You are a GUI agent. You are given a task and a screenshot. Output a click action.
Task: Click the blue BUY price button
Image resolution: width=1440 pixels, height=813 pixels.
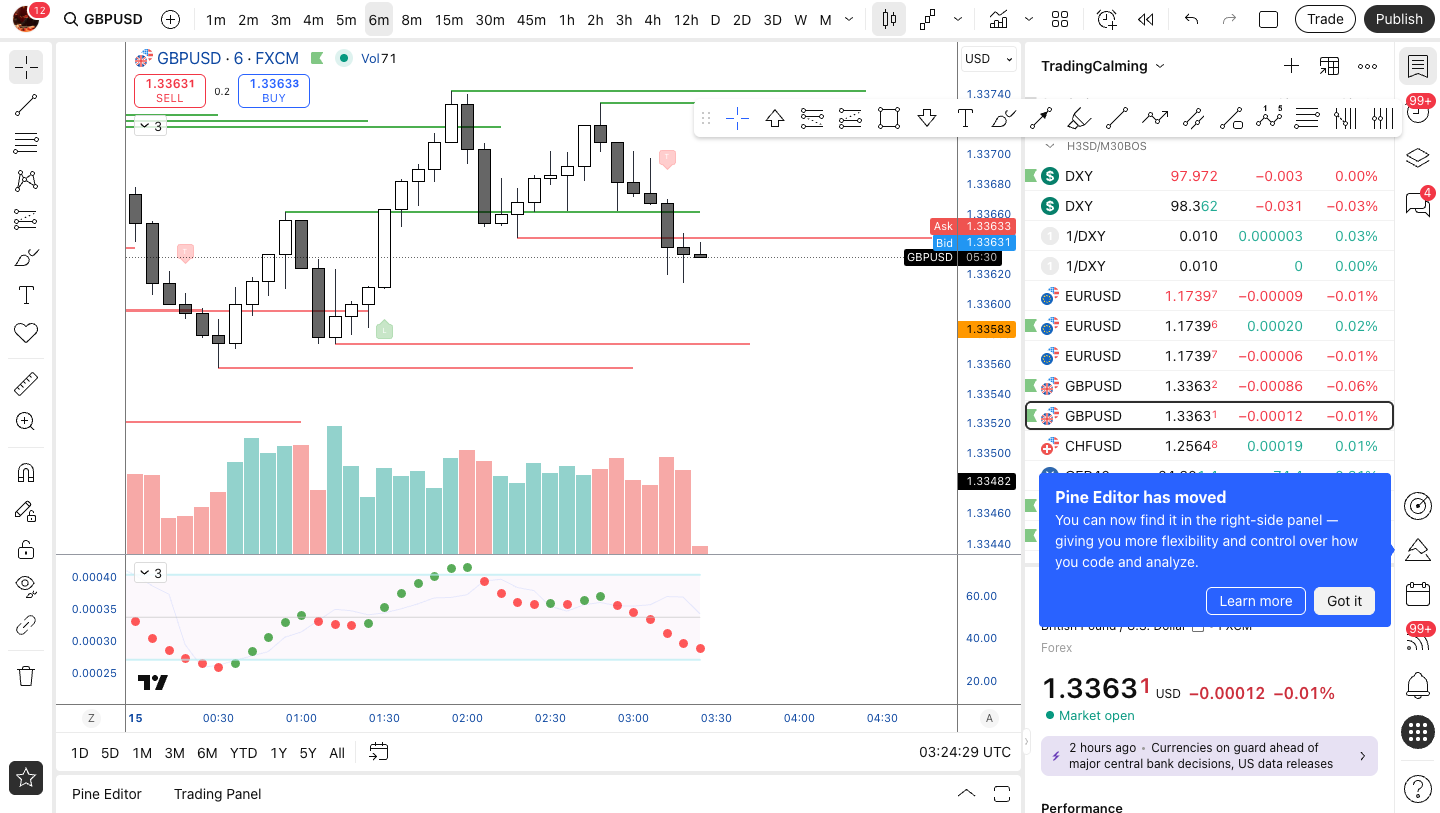[x=274, y=90]
